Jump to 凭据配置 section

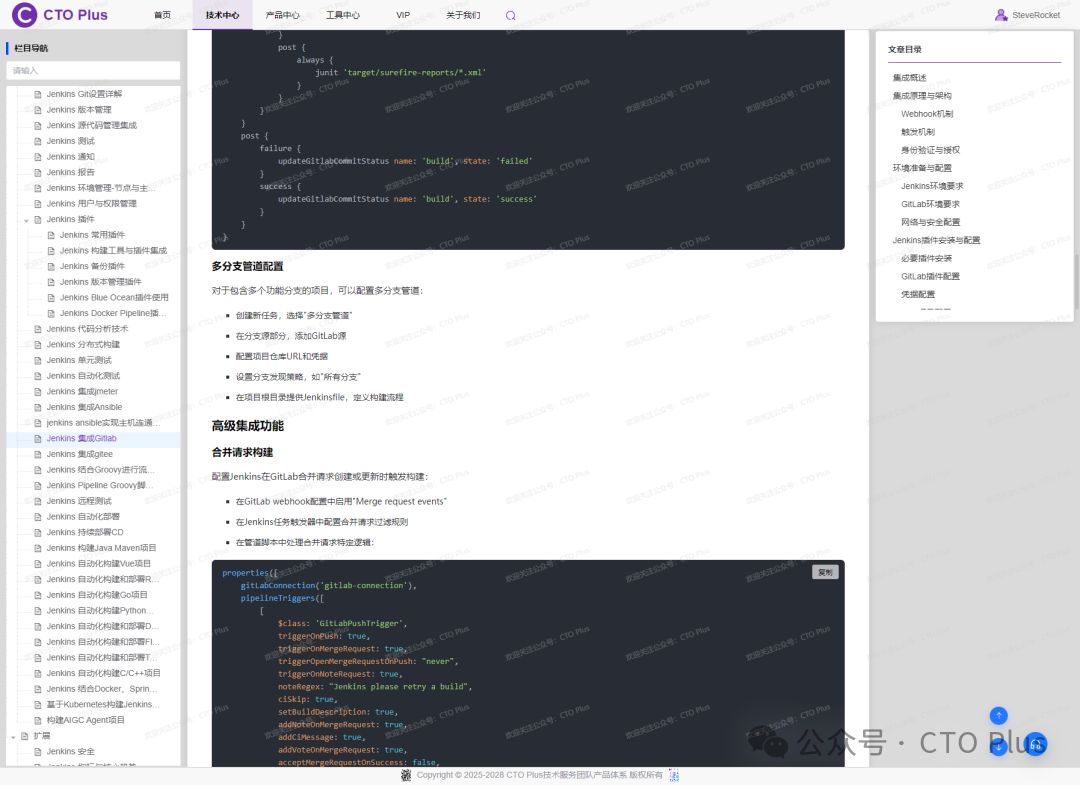[x=917, y=295]
